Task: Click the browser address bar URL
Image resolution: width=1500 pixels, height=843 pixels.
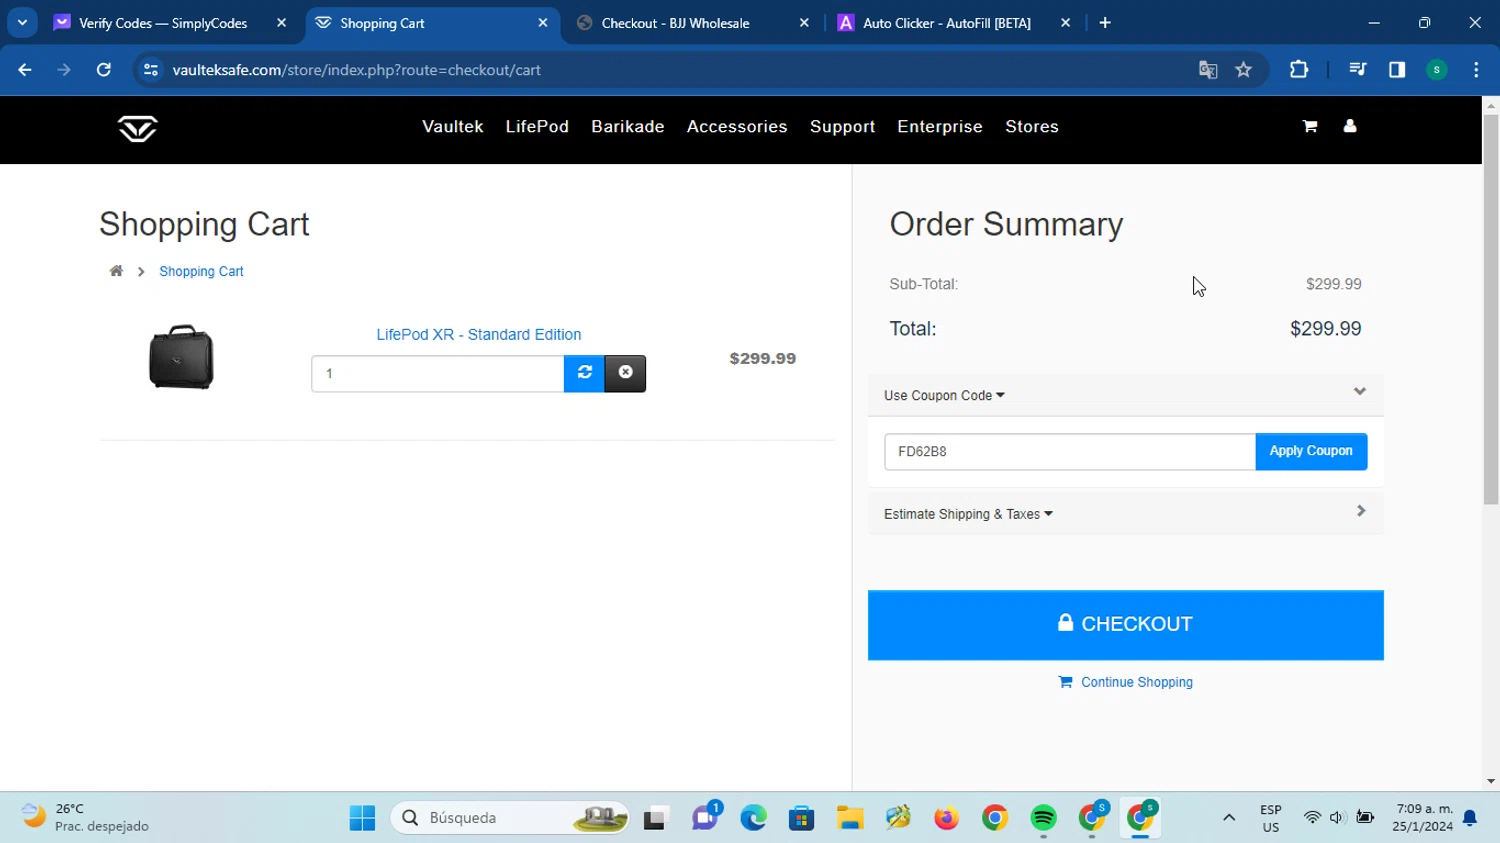Action: point(357,70)
